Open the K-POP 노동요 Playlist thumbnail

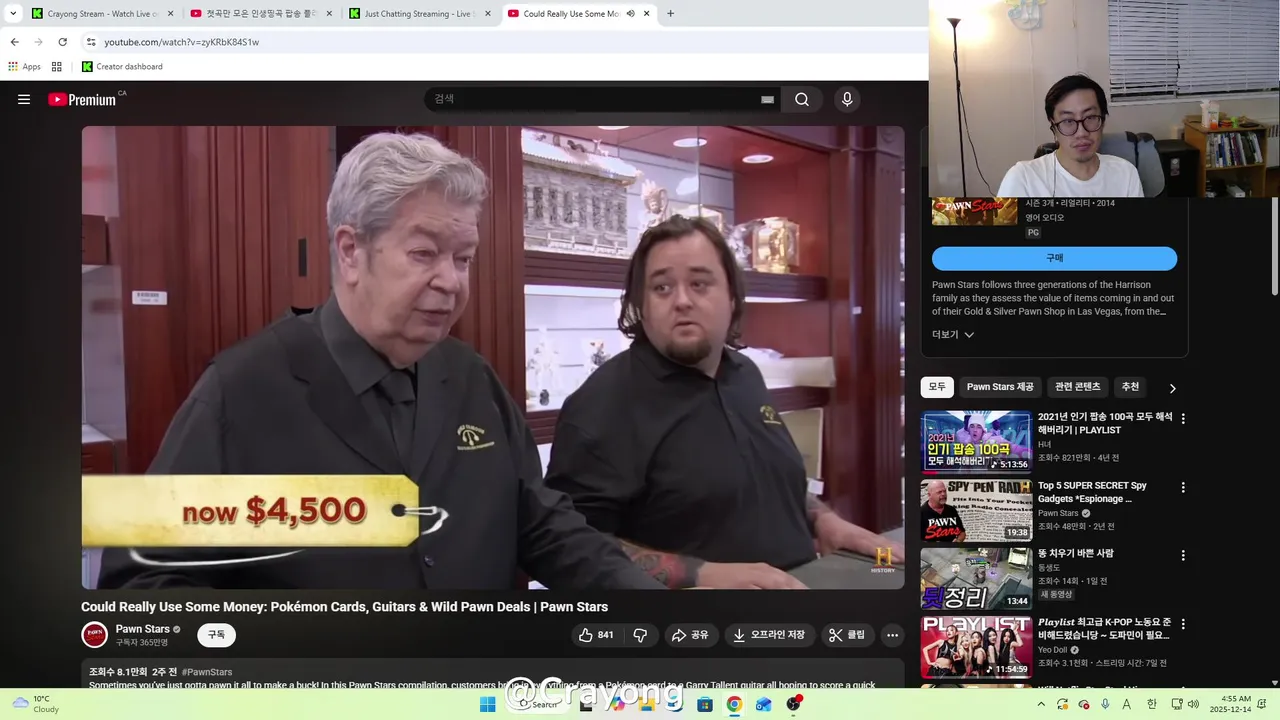pos(976,647)
